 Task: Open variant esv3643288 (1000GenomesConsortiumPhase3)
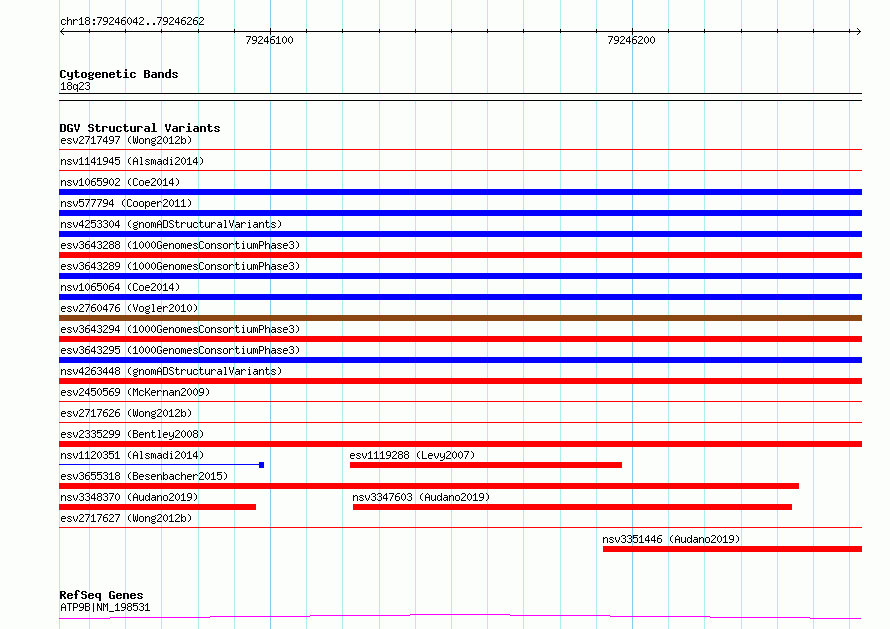(x=180, y=245)
